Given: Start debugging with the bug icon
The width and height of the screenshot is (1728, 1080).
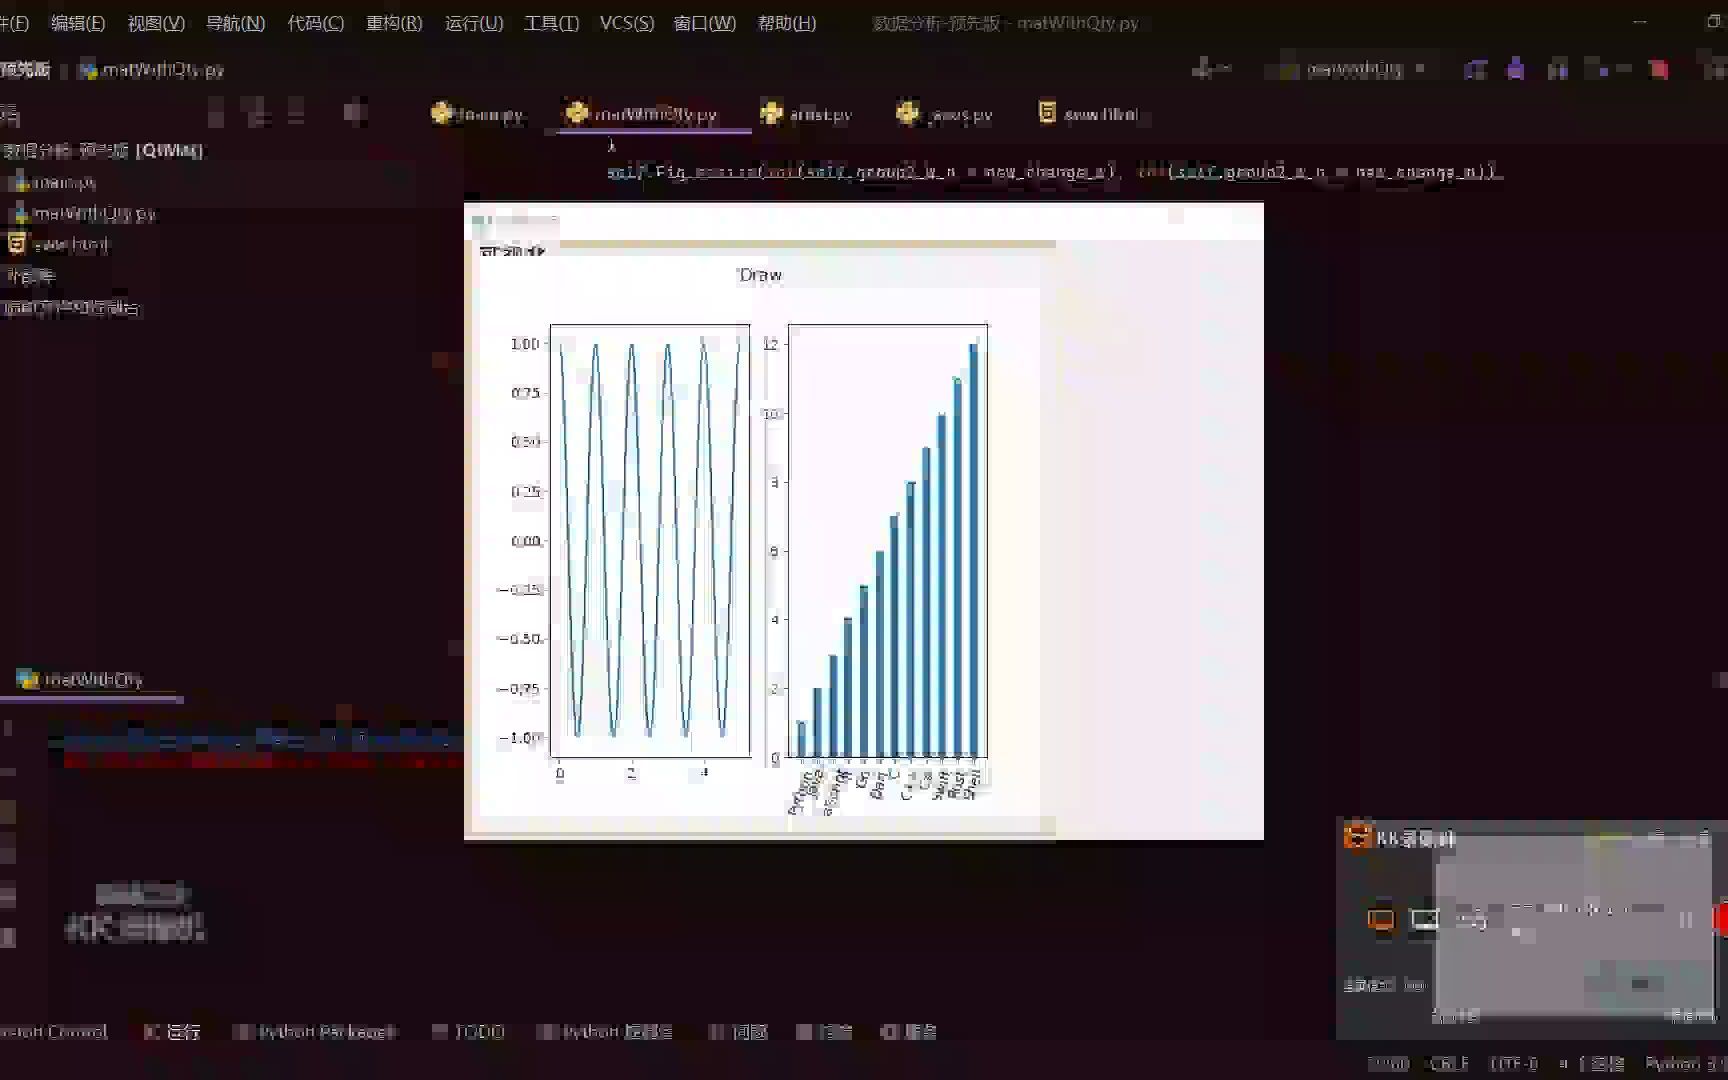Looking at the screenshot, I should tap(1516, 69).
